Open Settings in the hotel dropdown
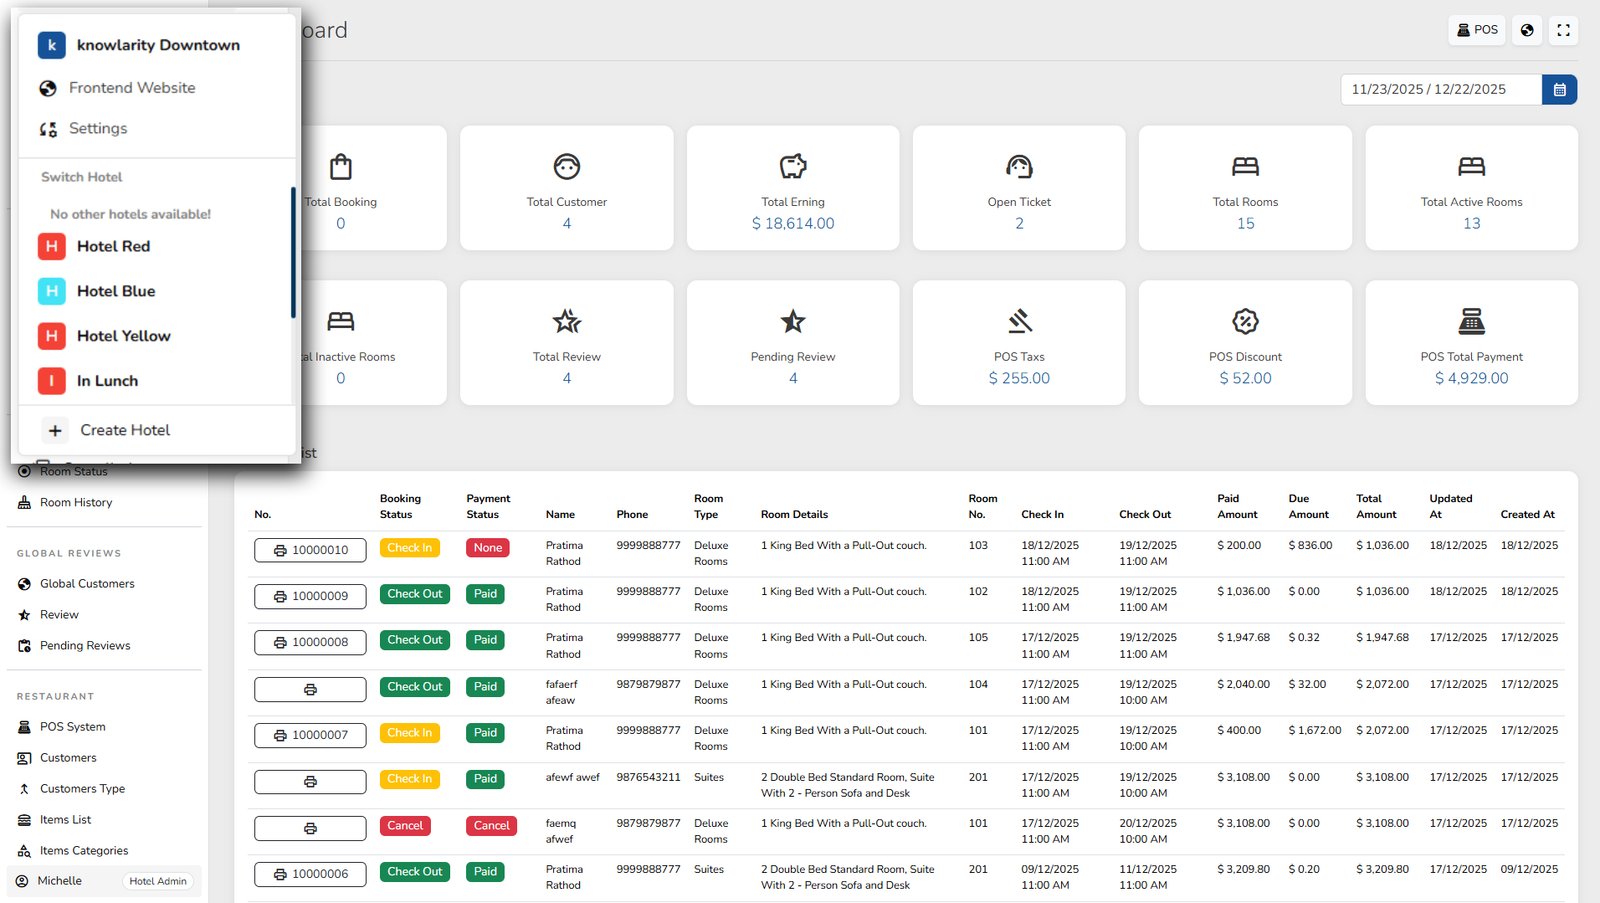This screenshot has height=903, width=1600. tap(97, 129)
